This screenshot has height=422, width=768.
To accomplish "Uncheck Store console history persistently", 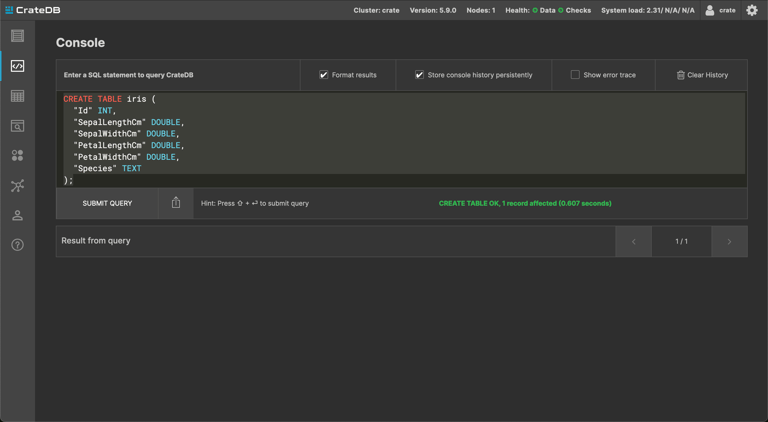I will [x=419, y=75].
